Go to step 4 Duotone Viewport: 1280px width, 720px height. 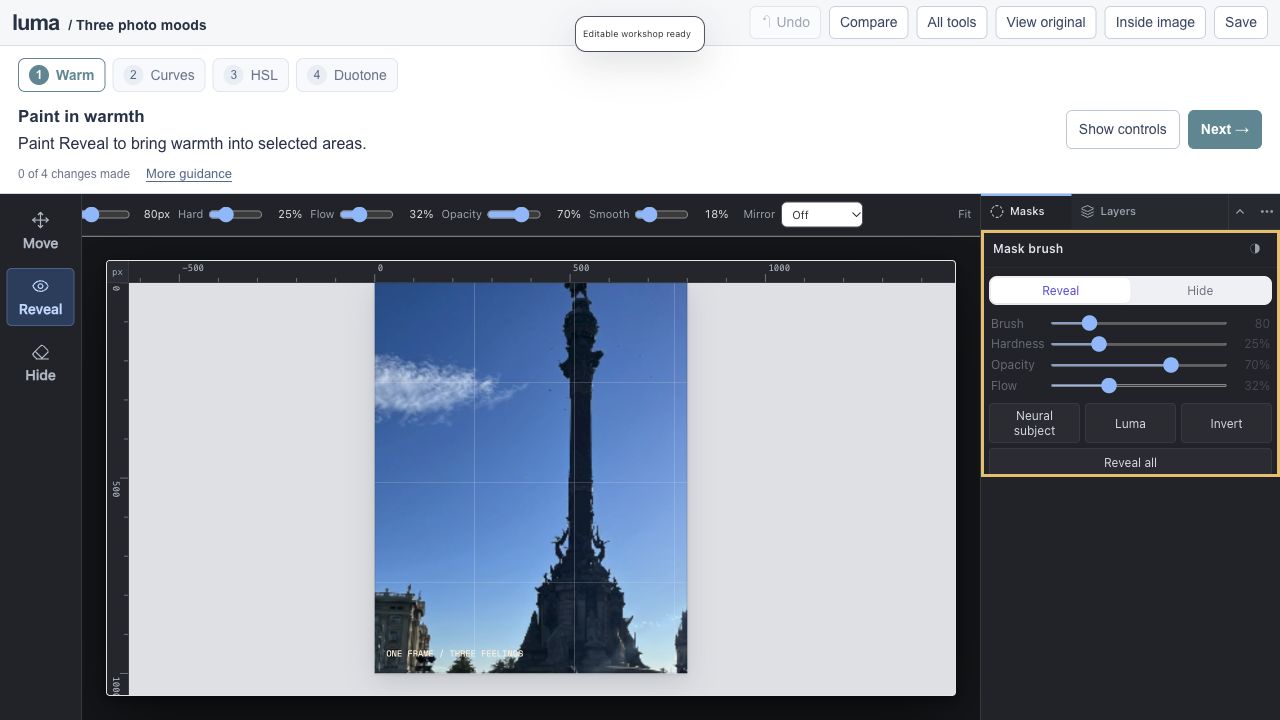(347, 75)
